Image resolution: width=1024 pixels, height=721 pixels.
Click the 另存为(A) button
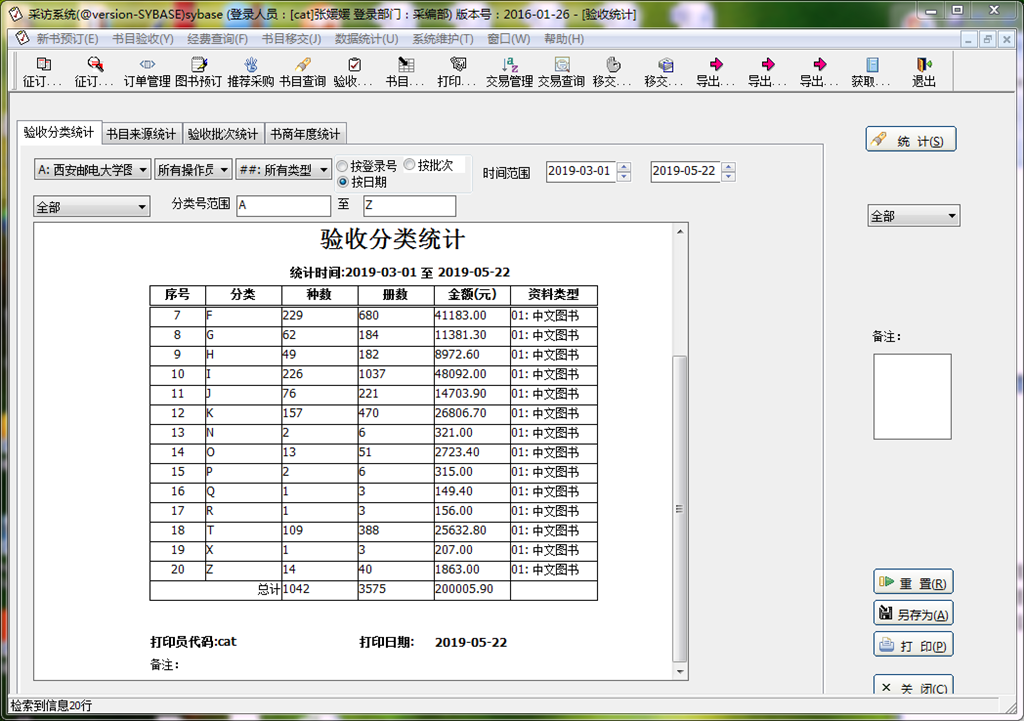pyautogui.click(x=912, y=614)
